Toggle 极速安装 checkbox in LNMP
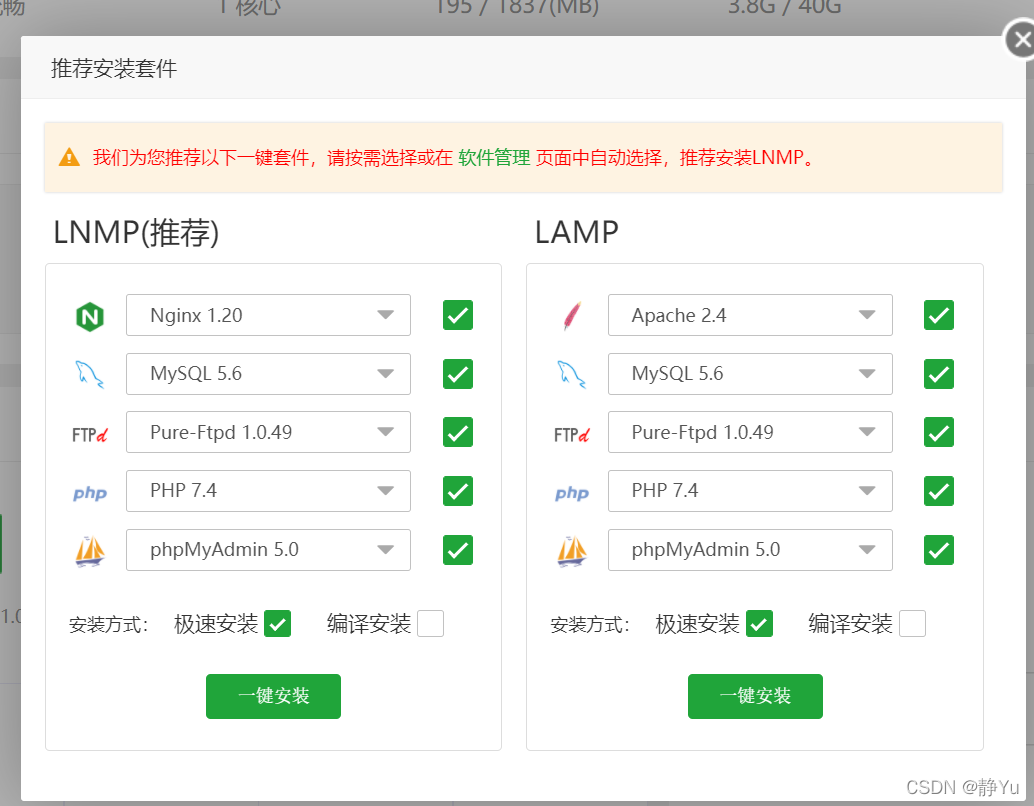Viewport: 1034px width, 806px height. point(278,623)
